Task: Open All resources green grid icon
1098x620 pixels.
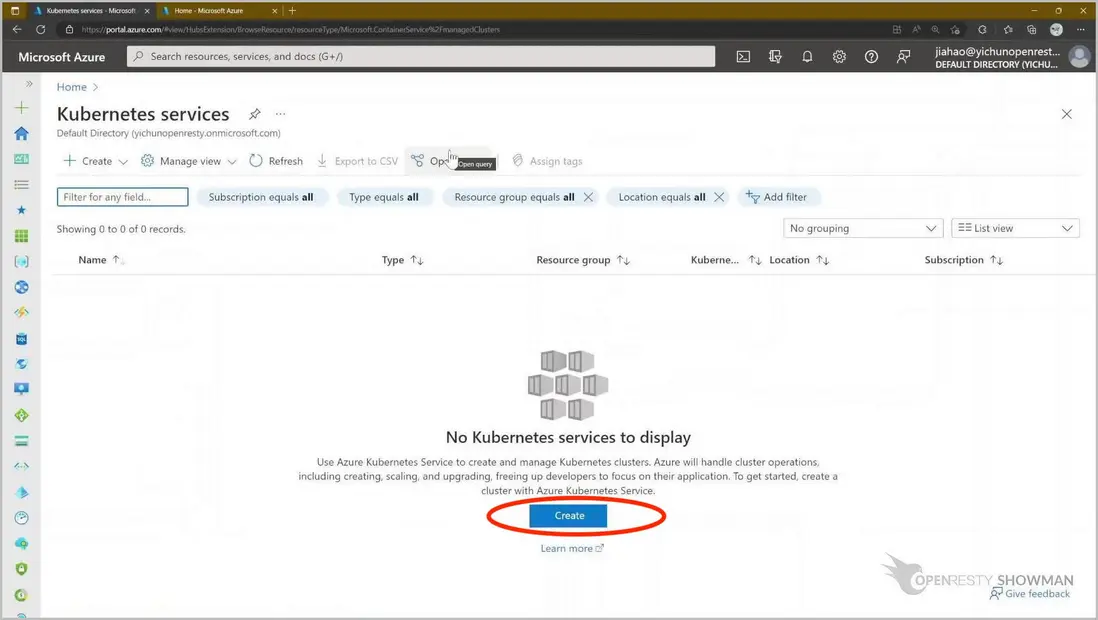Action: 22,236
